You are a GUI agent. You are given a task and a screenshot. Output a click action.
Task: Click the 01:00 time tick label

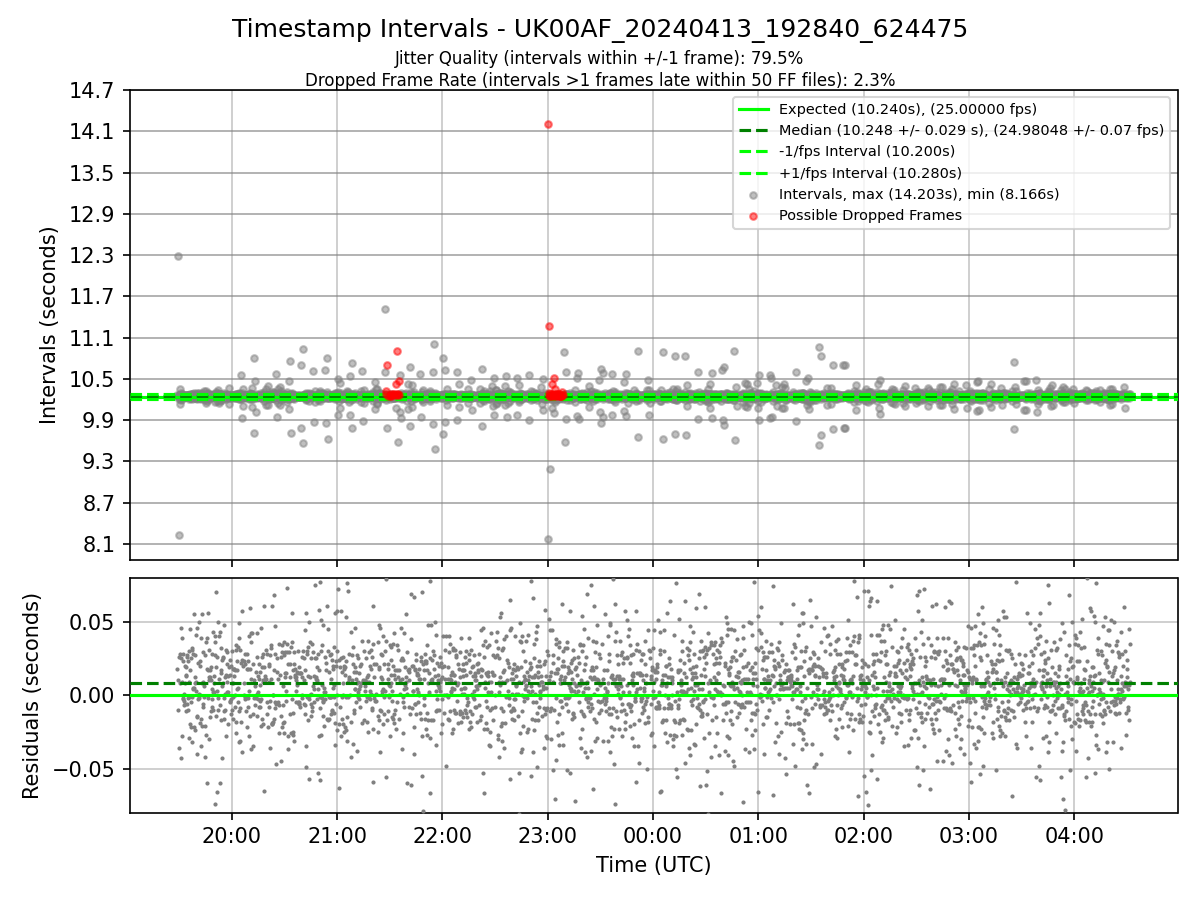point(758,835)
